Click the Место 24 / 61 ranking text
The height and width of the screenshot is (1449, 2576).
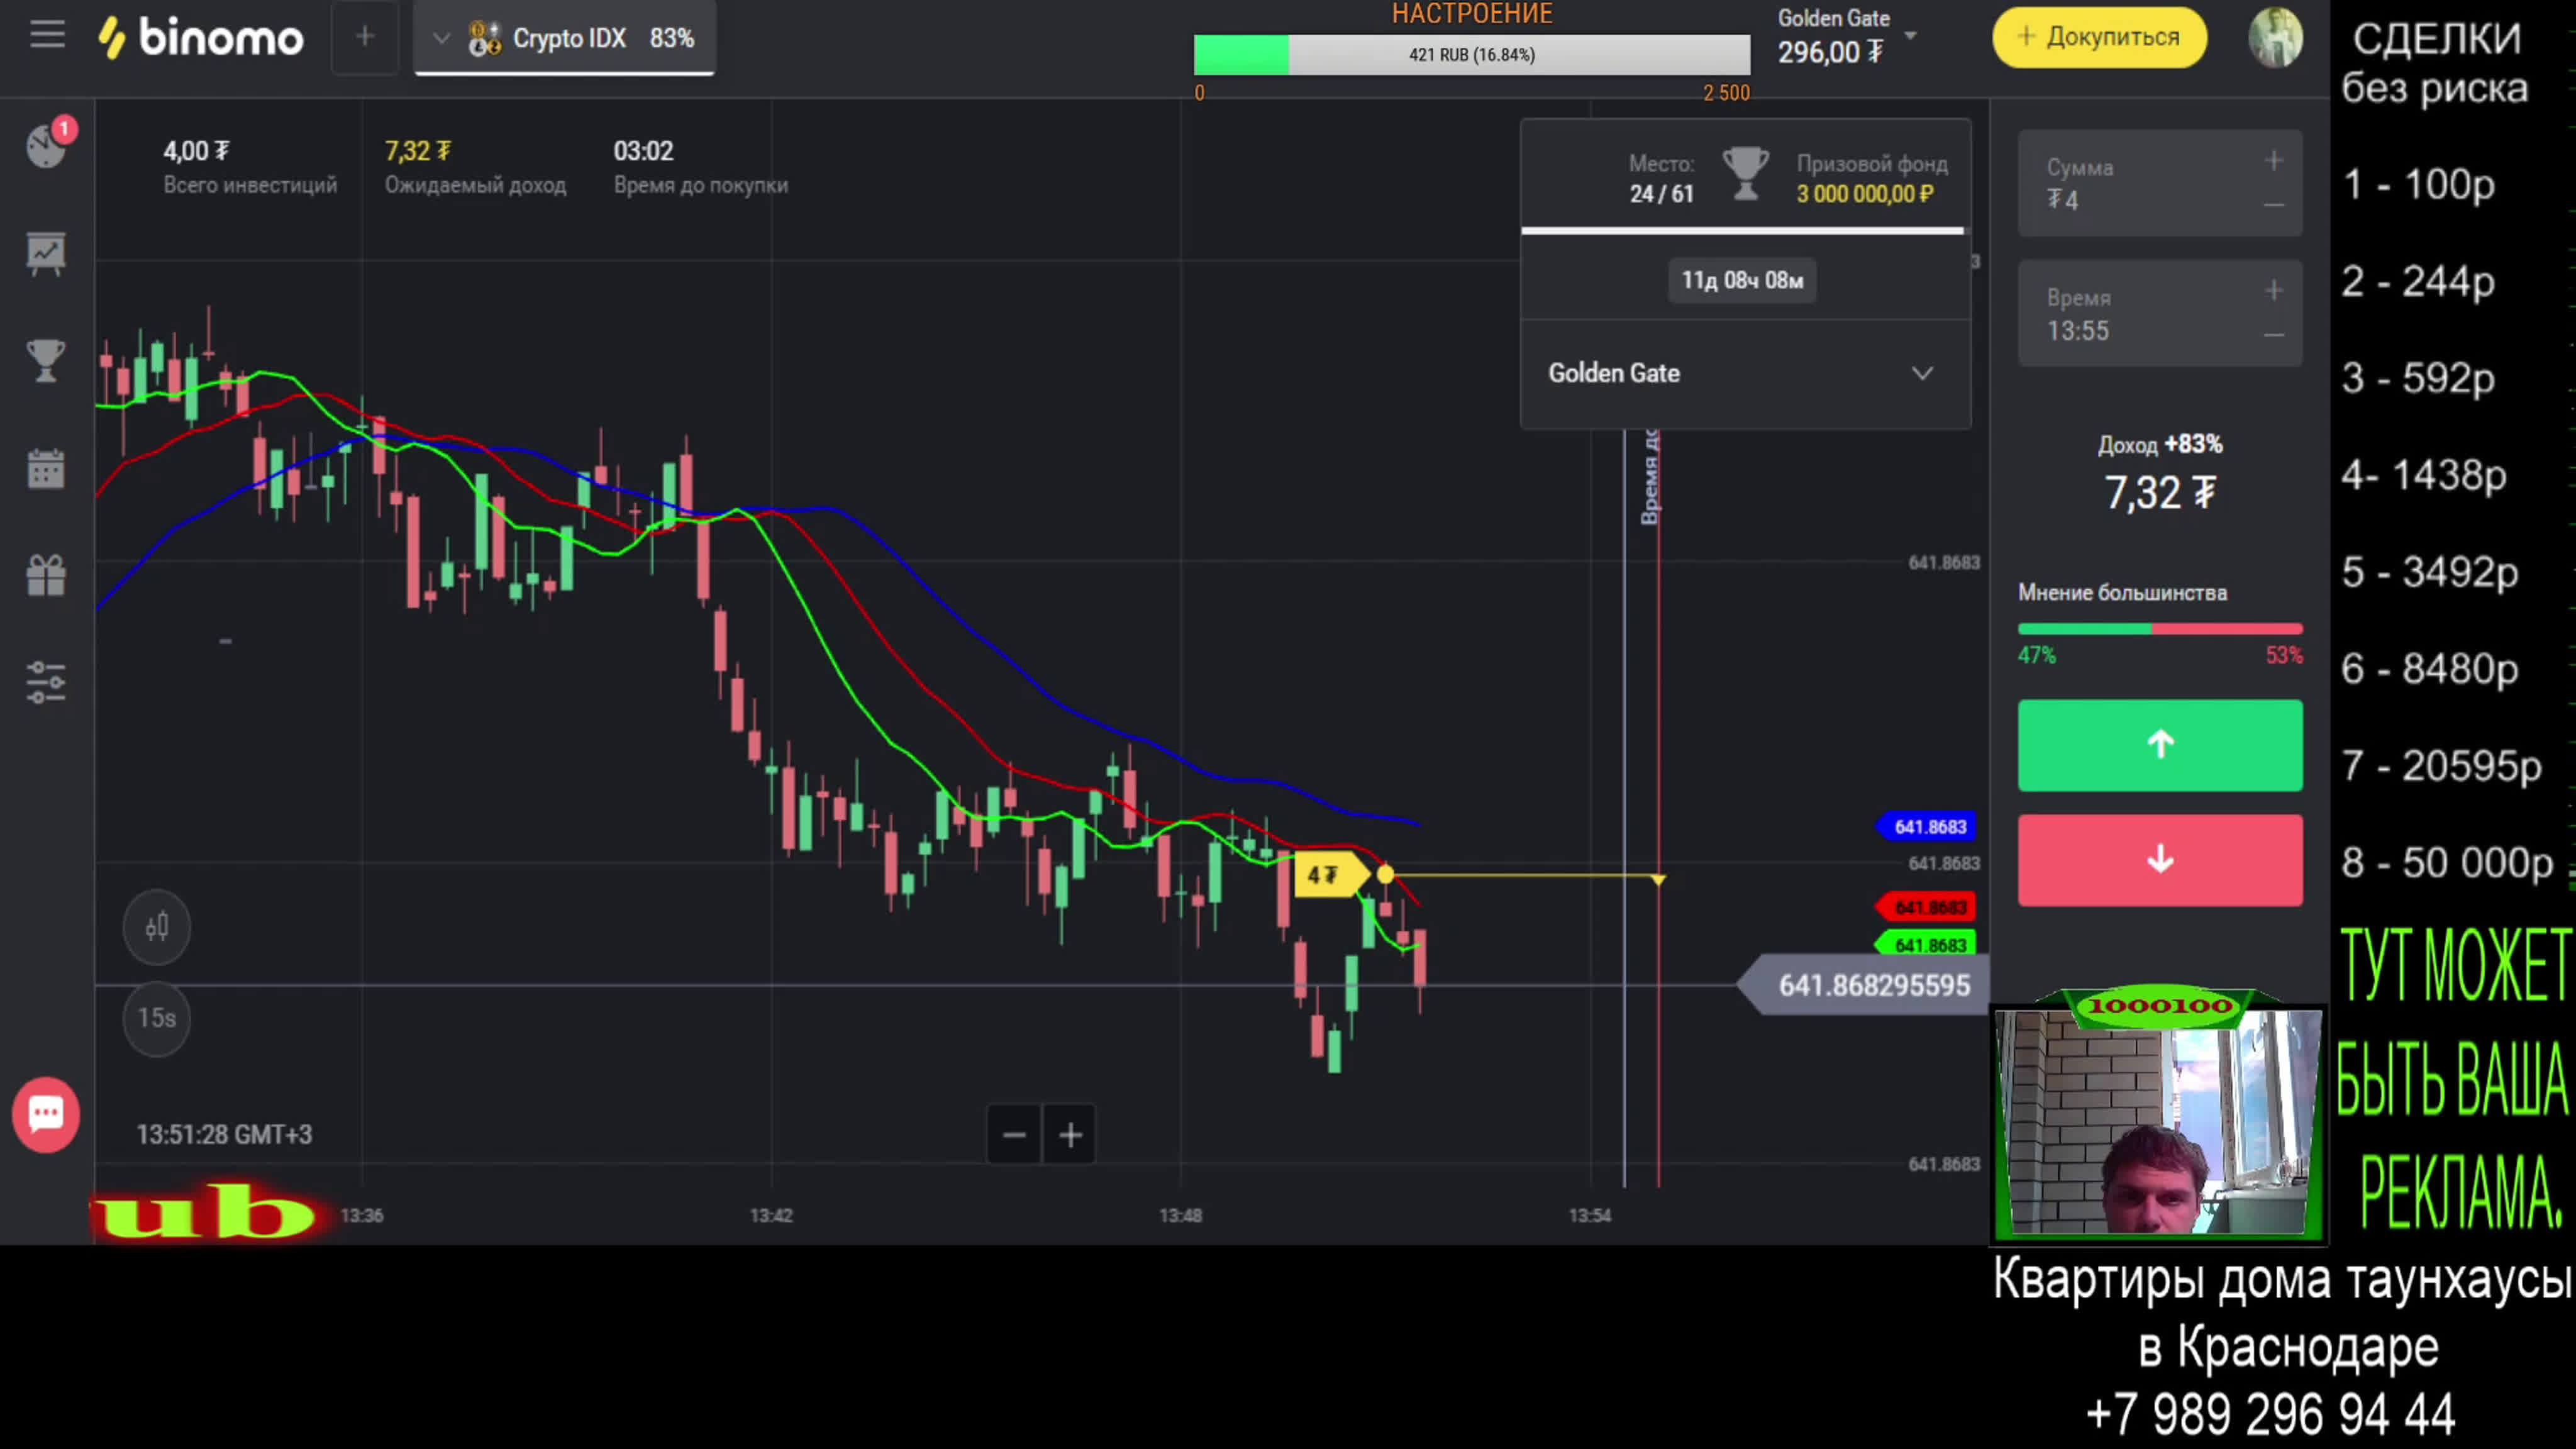click(1661, 179)
